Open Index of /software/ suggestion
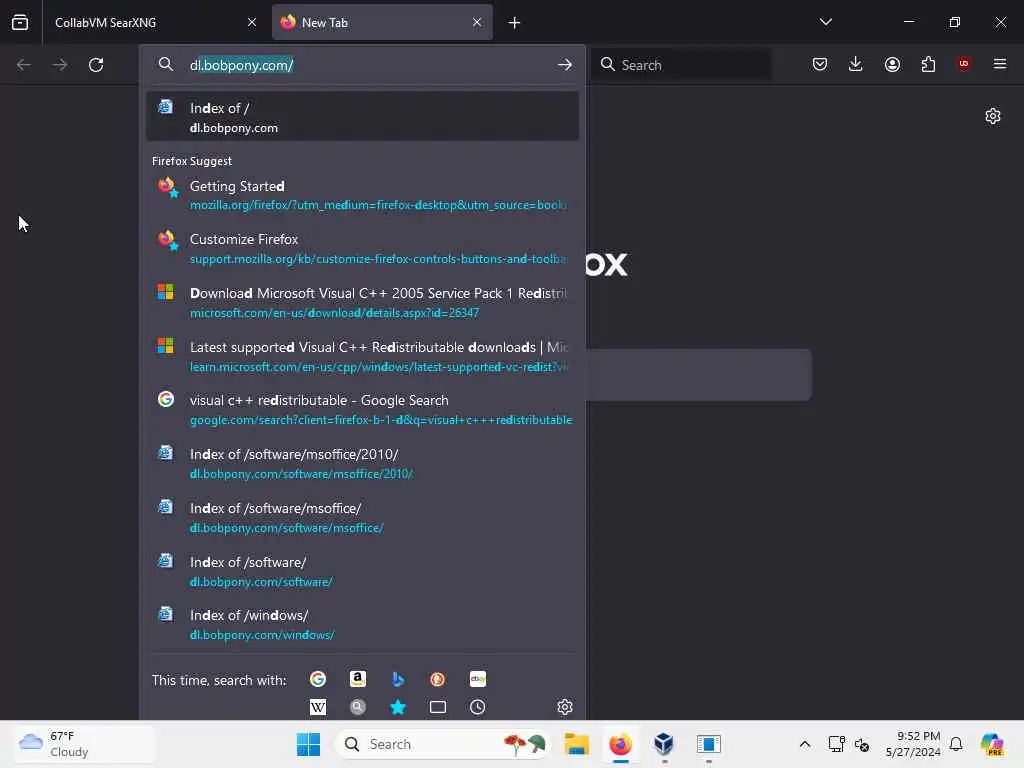 click(362, 571)
